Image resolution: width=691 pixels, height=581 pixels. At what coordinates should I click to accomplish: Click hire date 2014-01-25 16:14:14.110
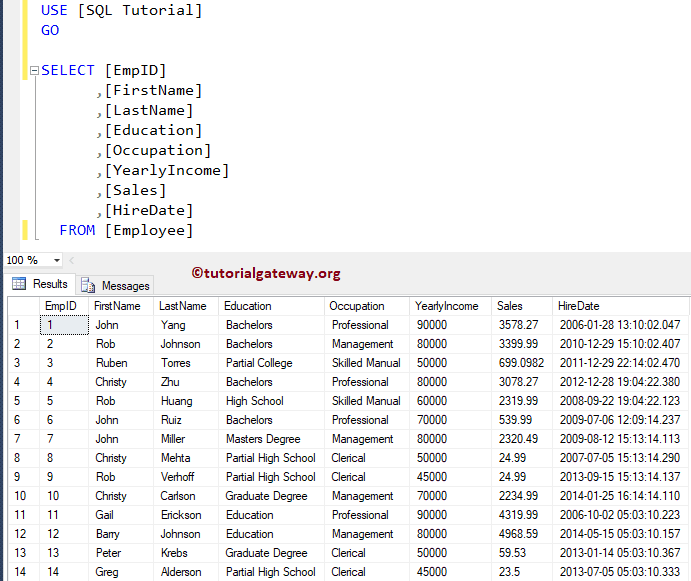tap(620, 495)
